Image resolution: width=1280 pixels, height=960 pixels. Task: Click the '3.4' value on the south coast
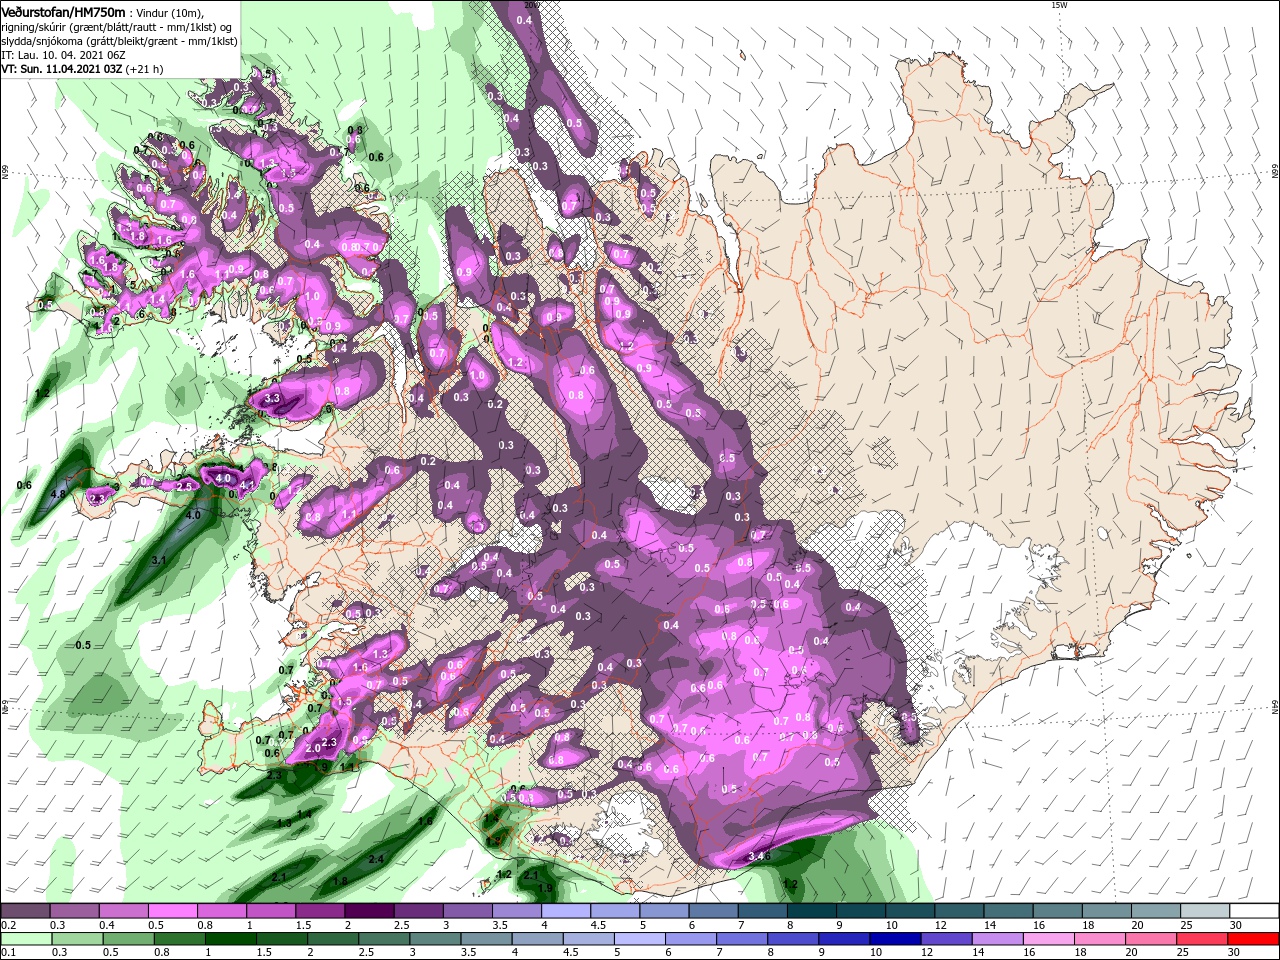click(x=757, y=857)
